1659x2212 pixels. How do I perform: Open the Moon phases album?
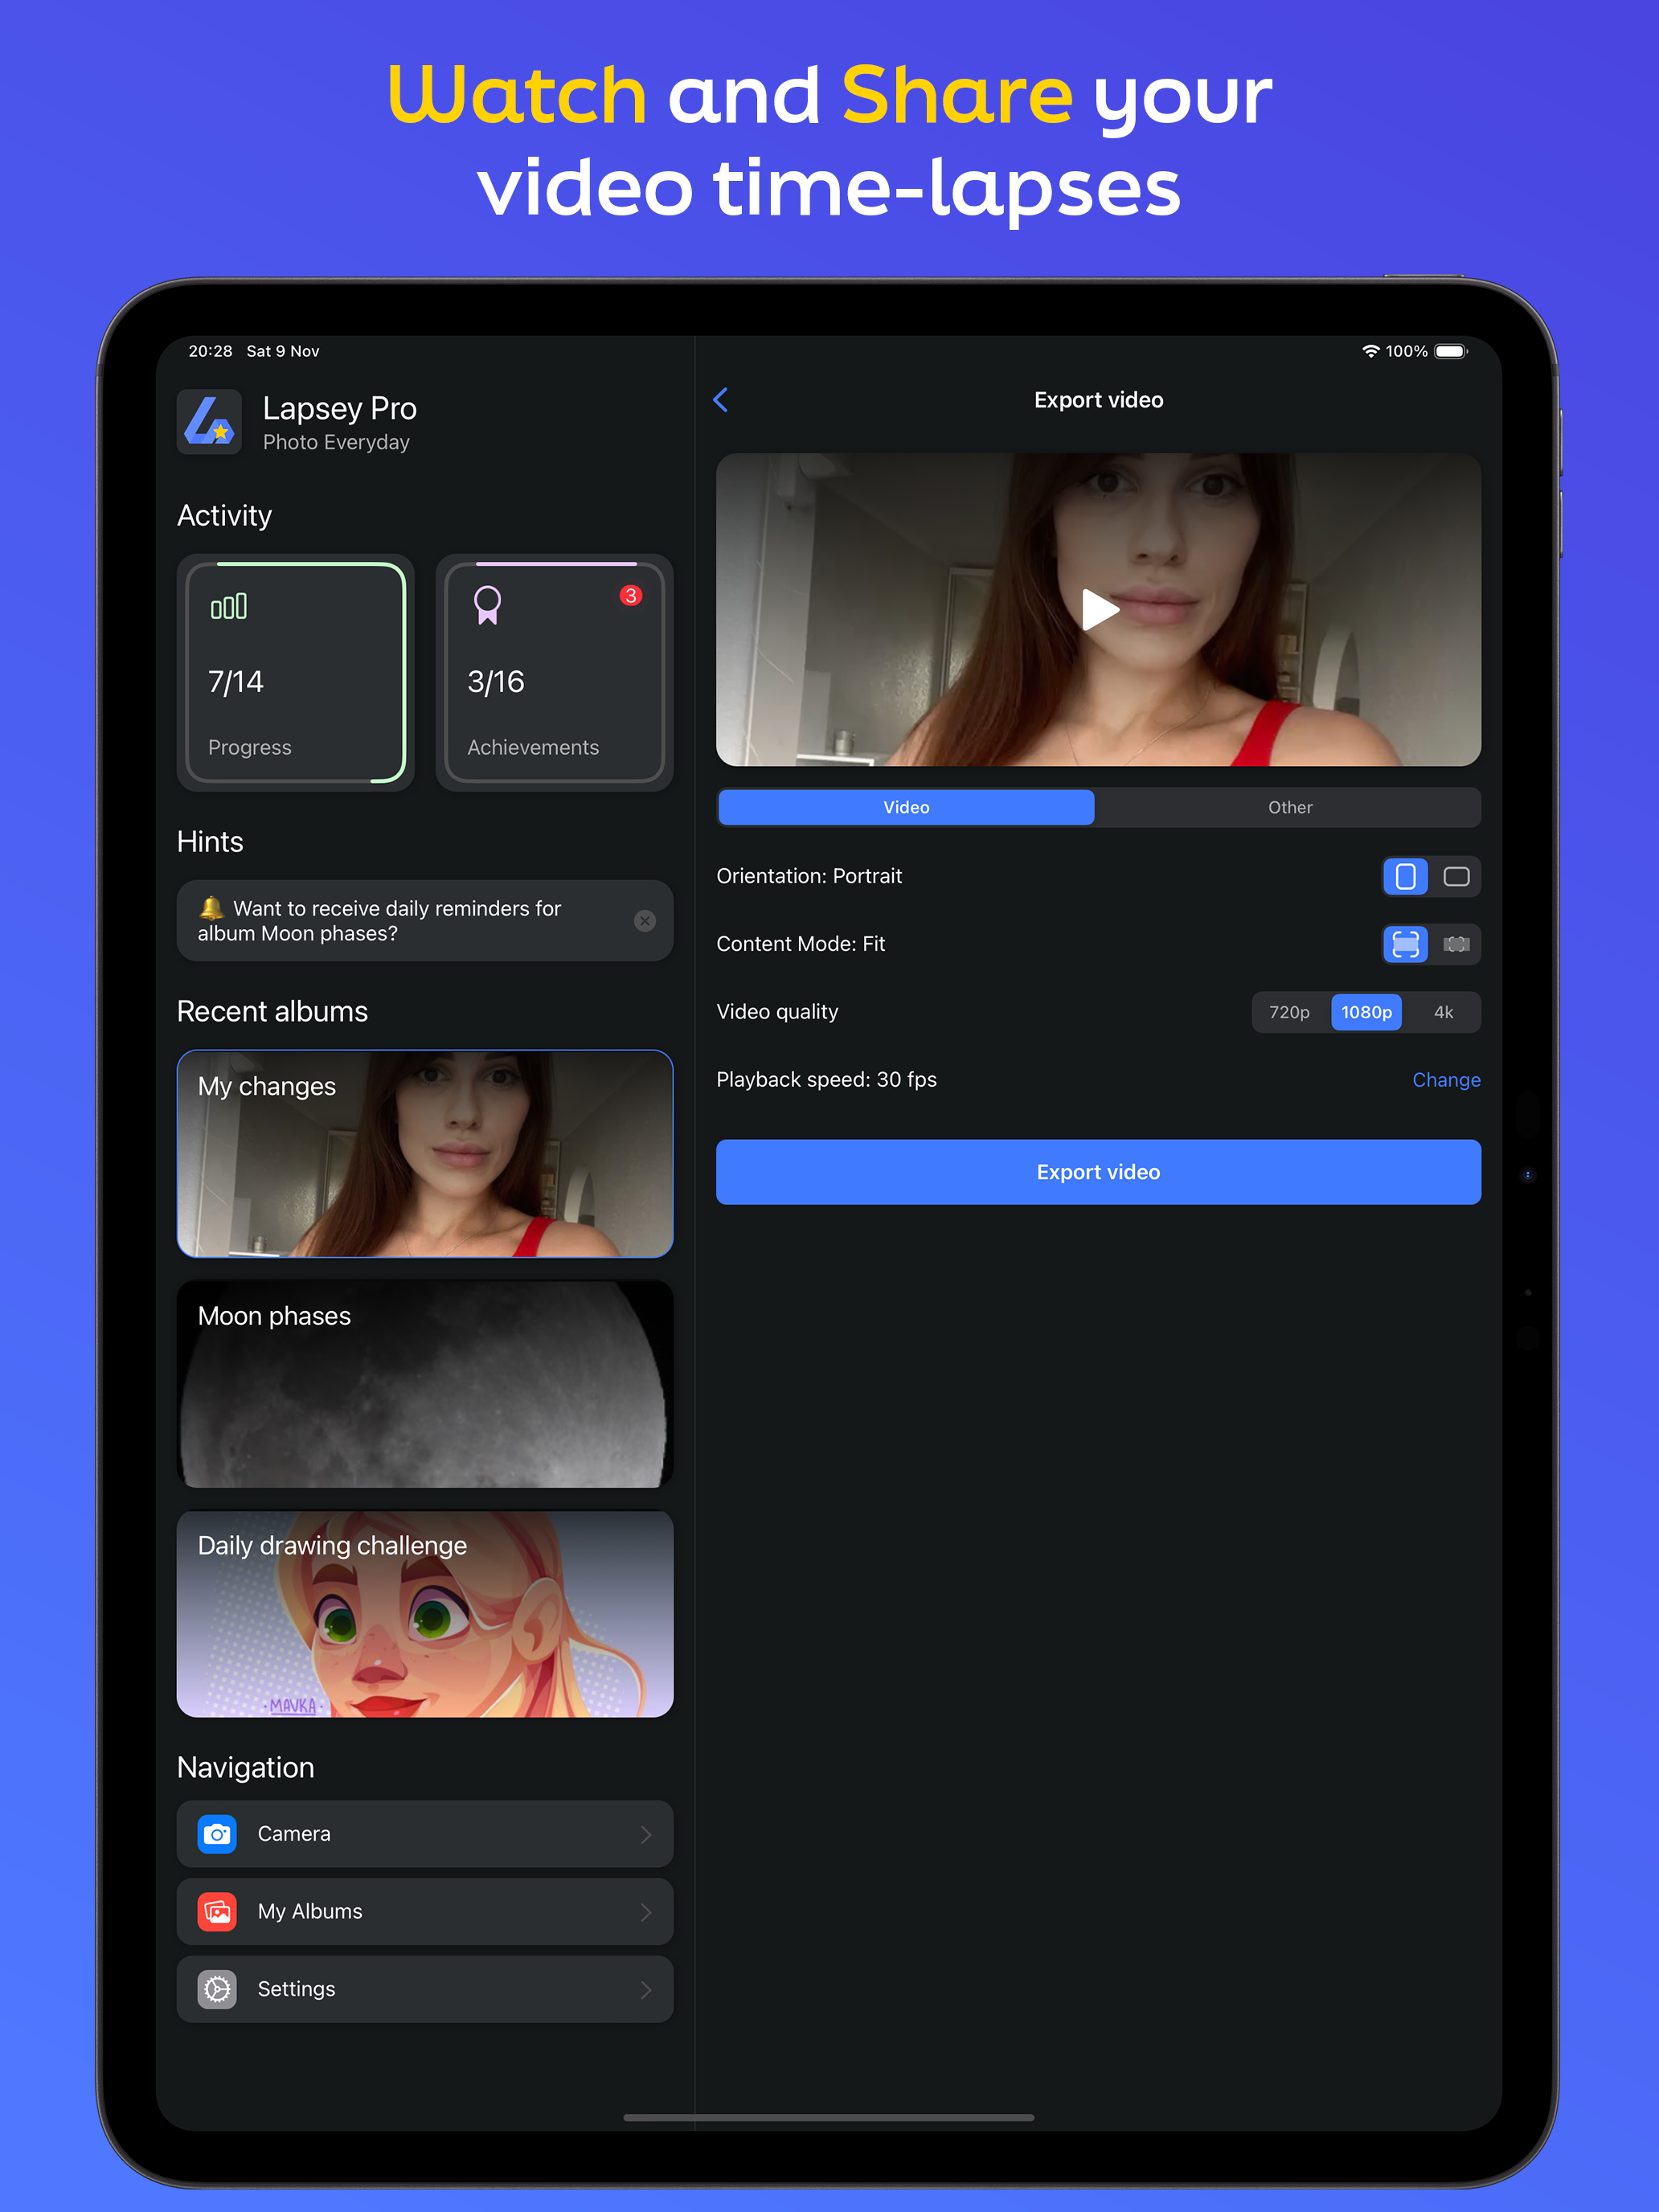[x=425, y=1384]
